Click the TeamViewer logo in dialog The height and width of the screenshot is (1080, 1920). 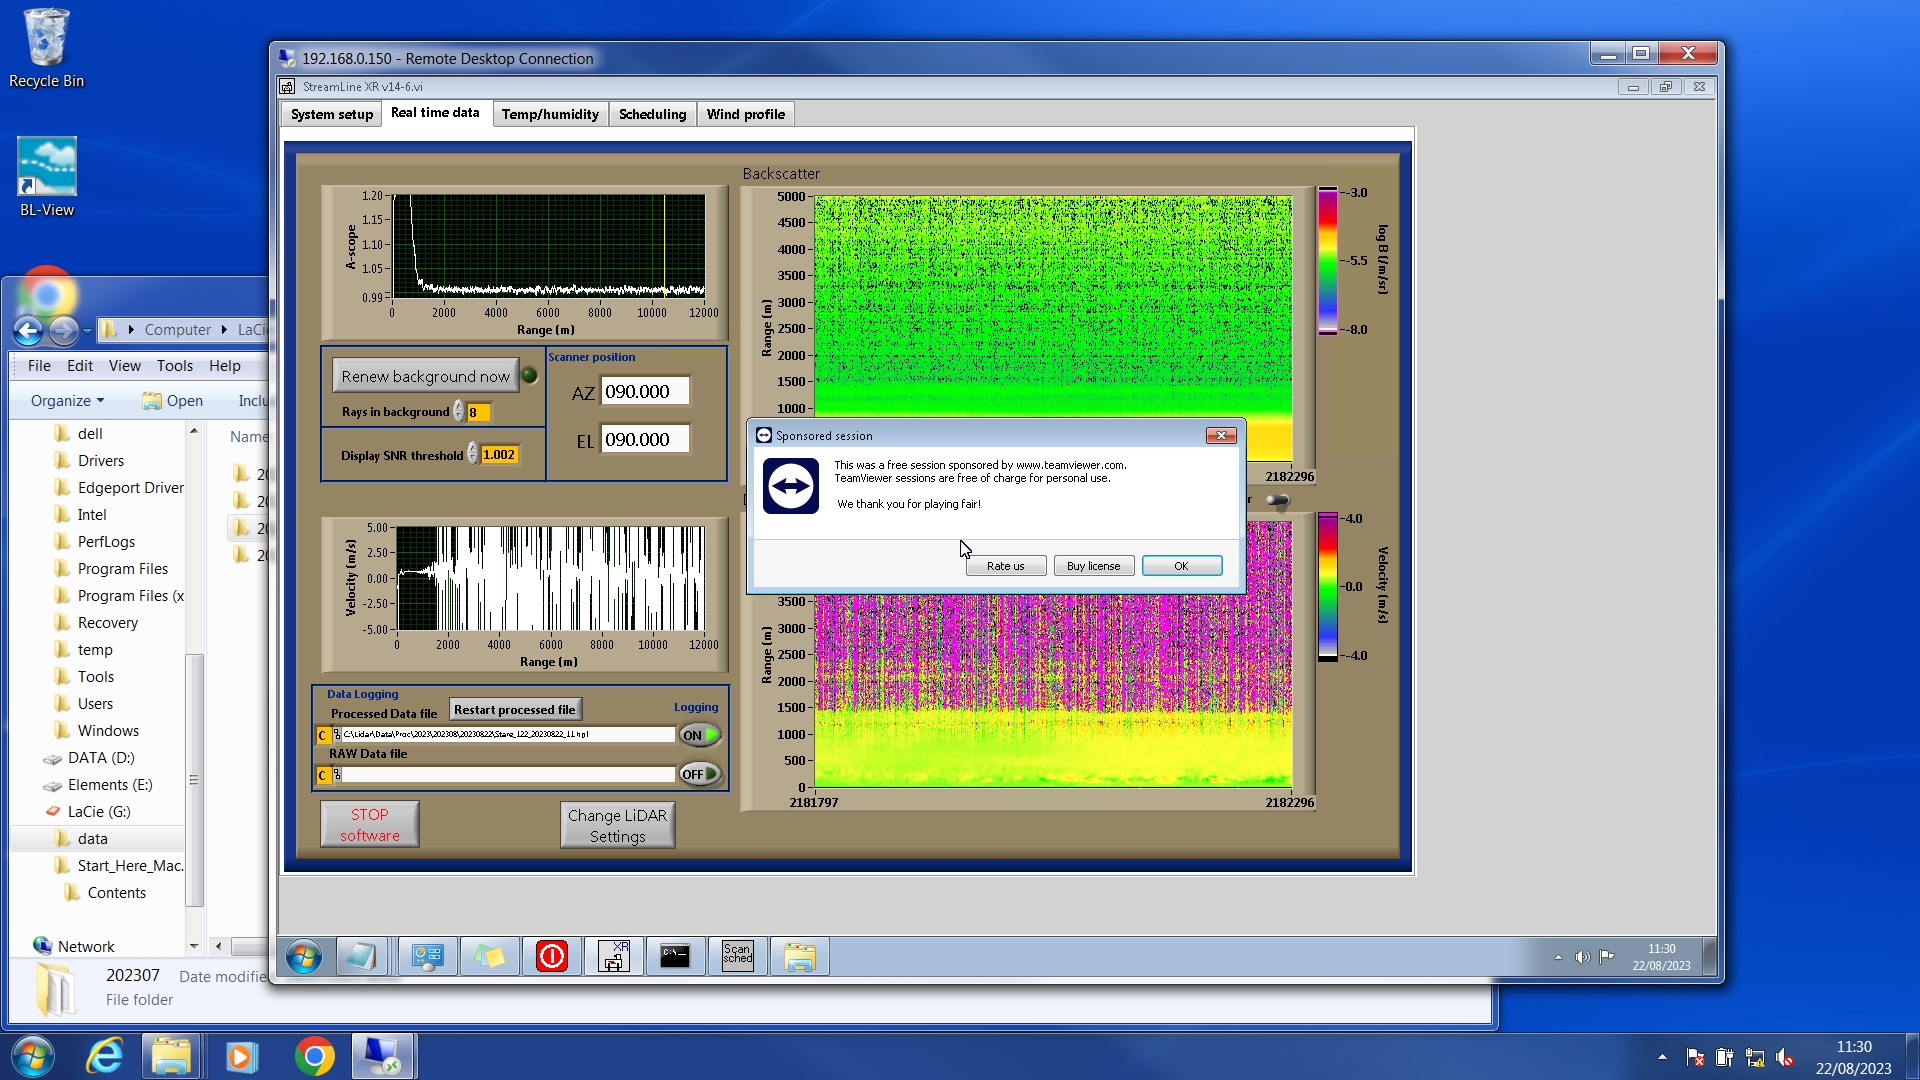pyautogui.click(x=790, y=486)
